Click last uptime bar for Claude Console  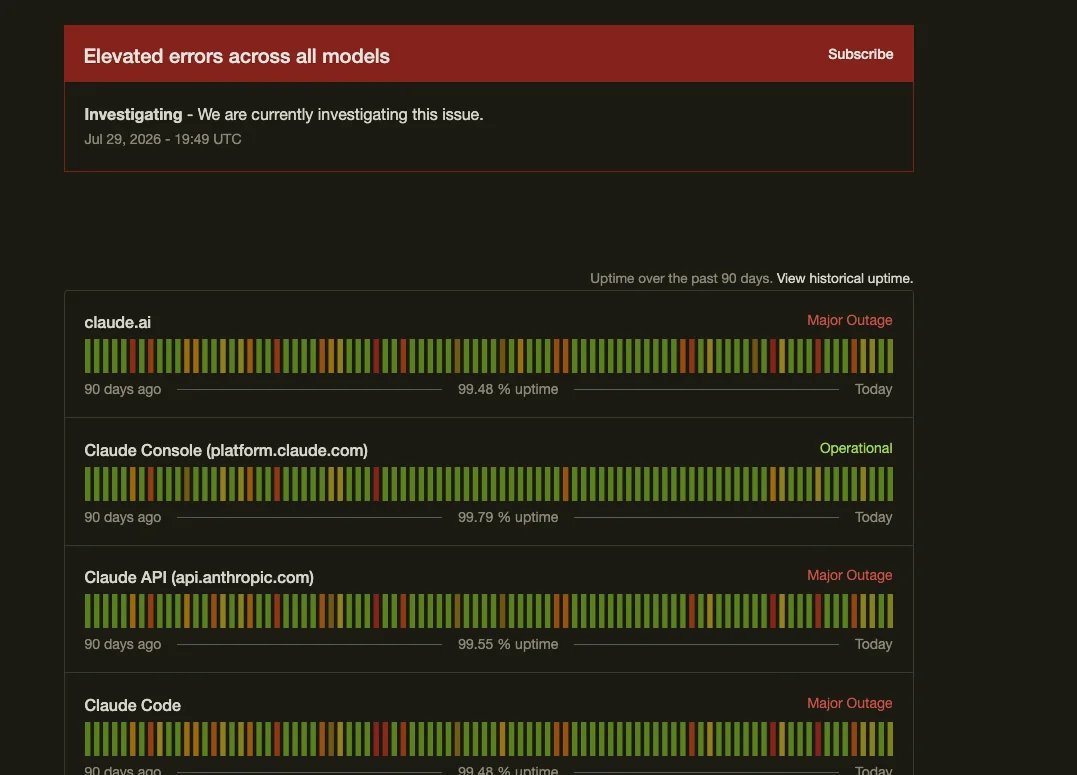pyautogui.click(x=890, y=484)
